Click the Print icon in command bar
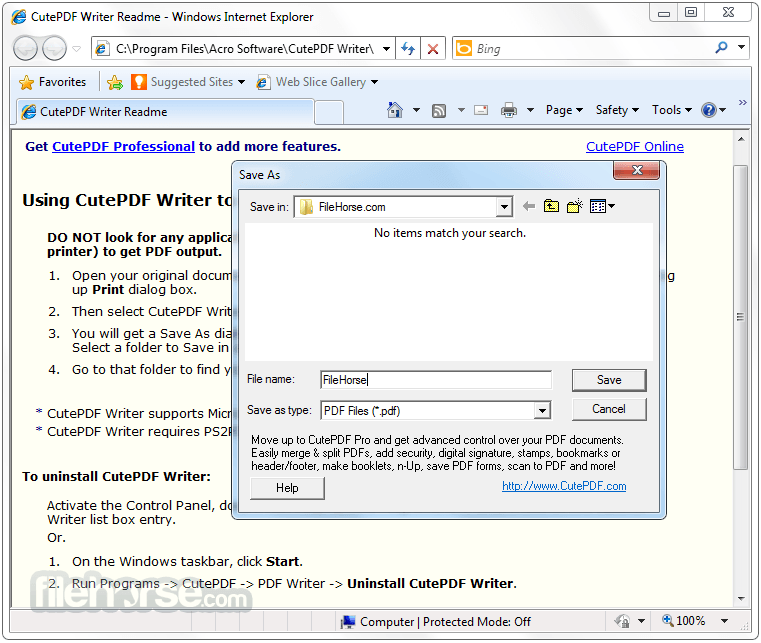The image size is (761, 643). pos(509,111)
